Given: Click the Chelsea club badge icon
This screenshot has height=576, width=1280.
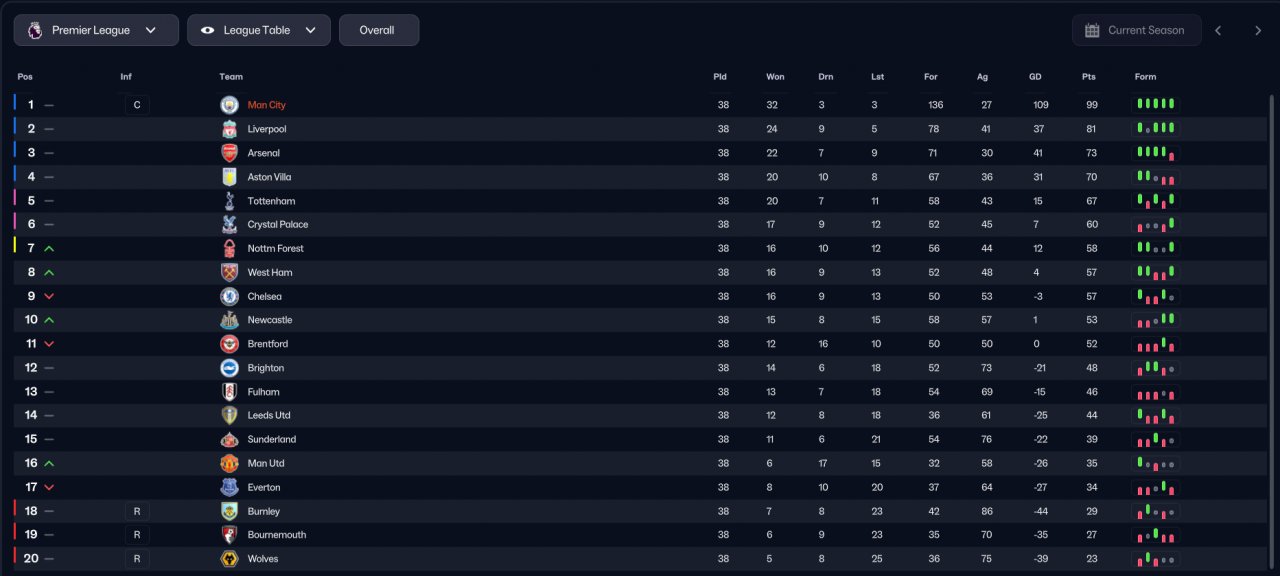Looking at the screenshot, I should point(230,296).
